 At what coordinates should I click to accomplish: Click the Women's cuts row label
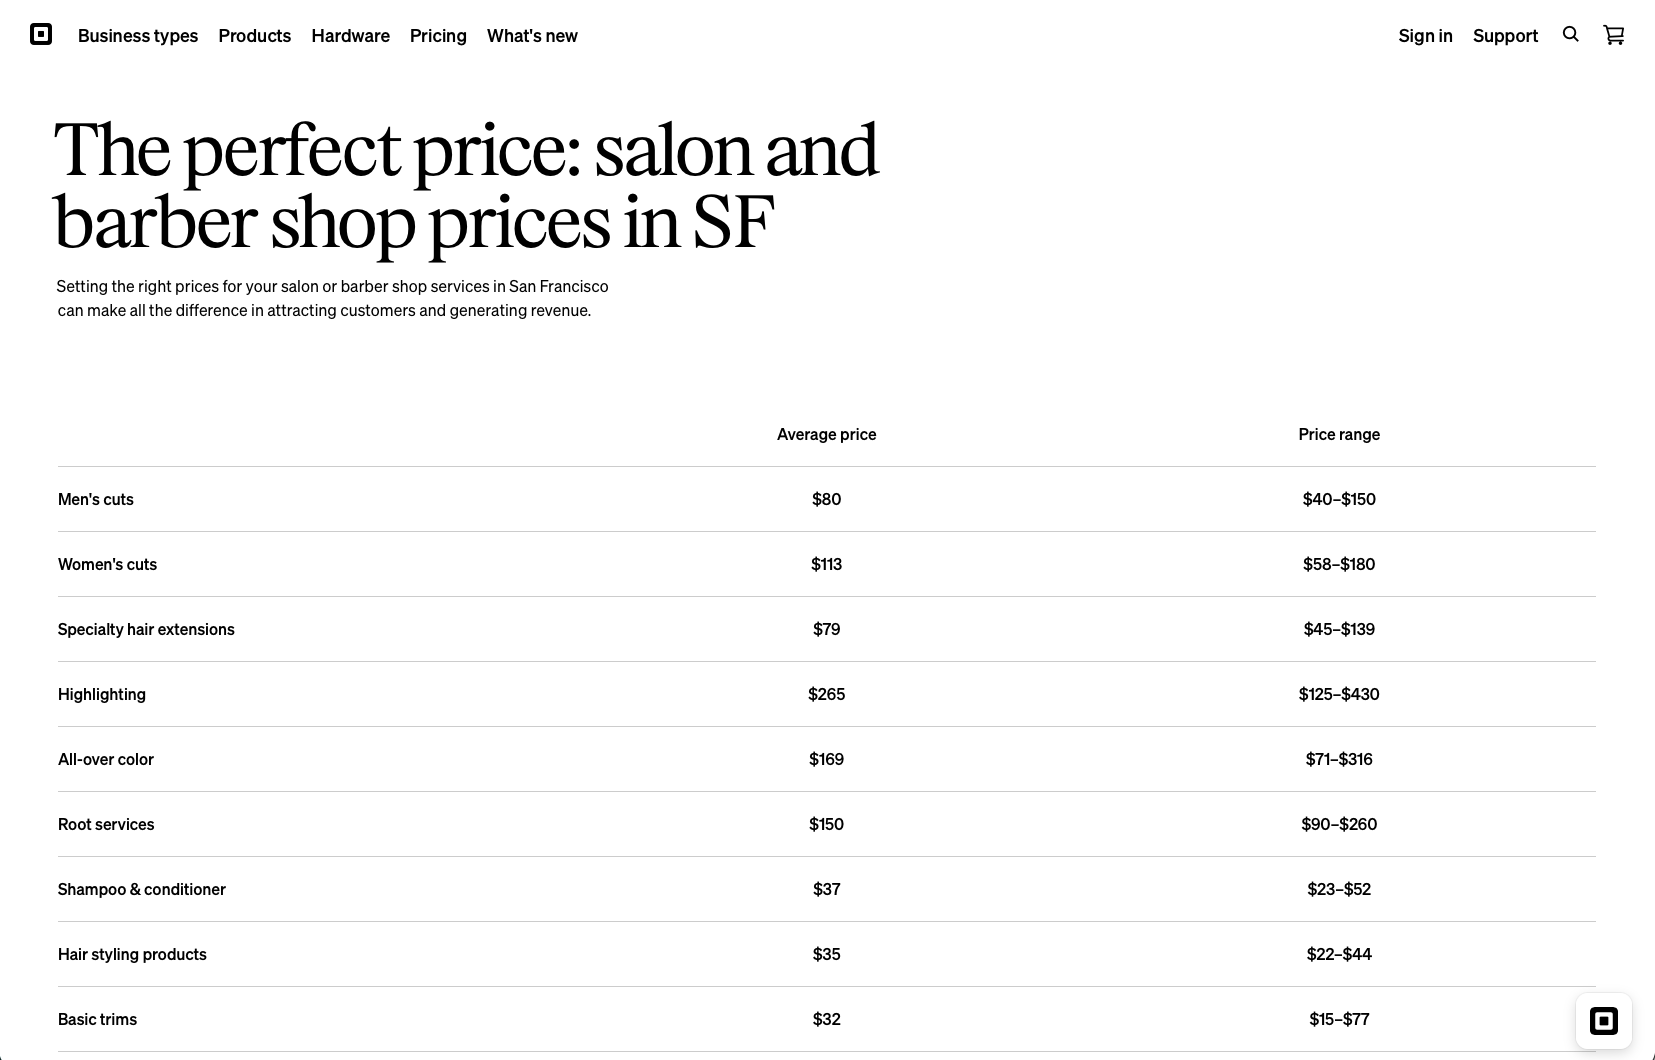point(107,564)
